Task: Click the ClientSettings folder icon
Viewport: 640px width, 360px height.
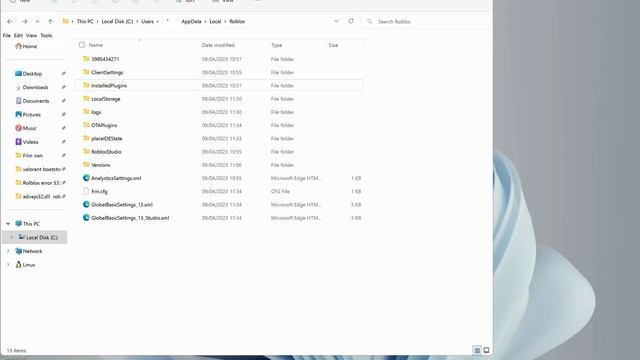Action: [86, 72]
